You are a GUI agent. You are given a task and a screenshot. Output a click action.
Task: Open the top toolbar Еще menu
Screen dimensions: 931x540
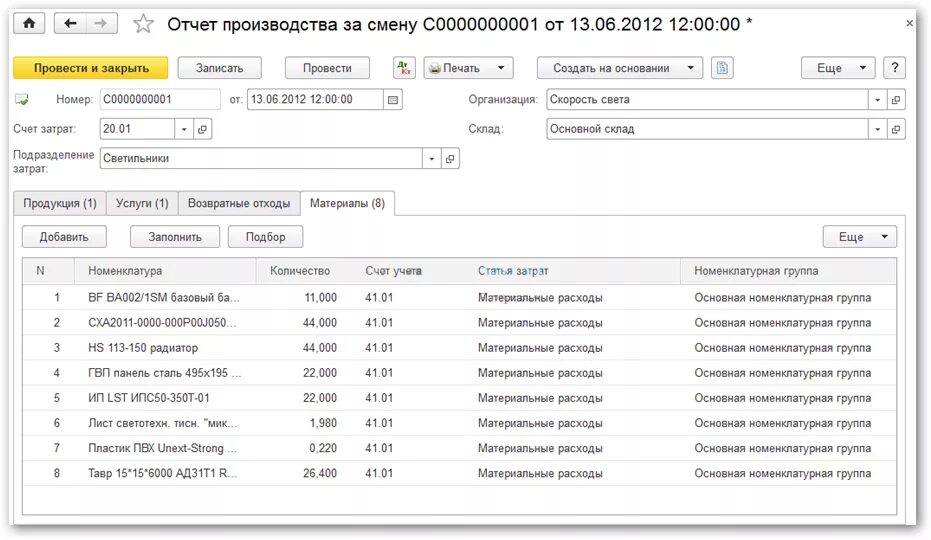838,68
